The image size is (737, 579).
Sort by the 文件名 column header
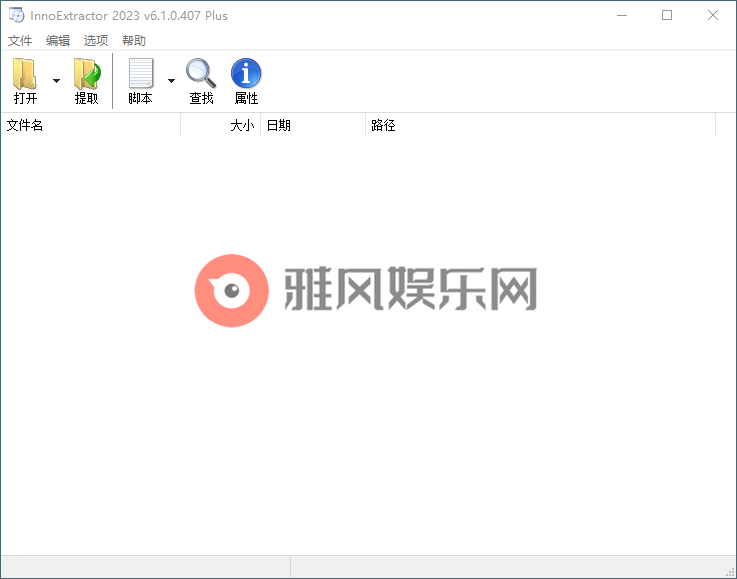click(90, 125)
